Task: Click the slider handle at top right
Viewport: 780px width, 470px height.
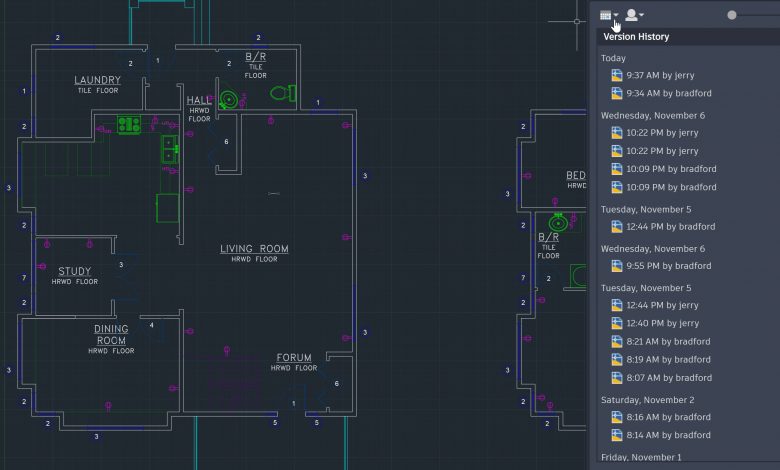Action: 732,15
